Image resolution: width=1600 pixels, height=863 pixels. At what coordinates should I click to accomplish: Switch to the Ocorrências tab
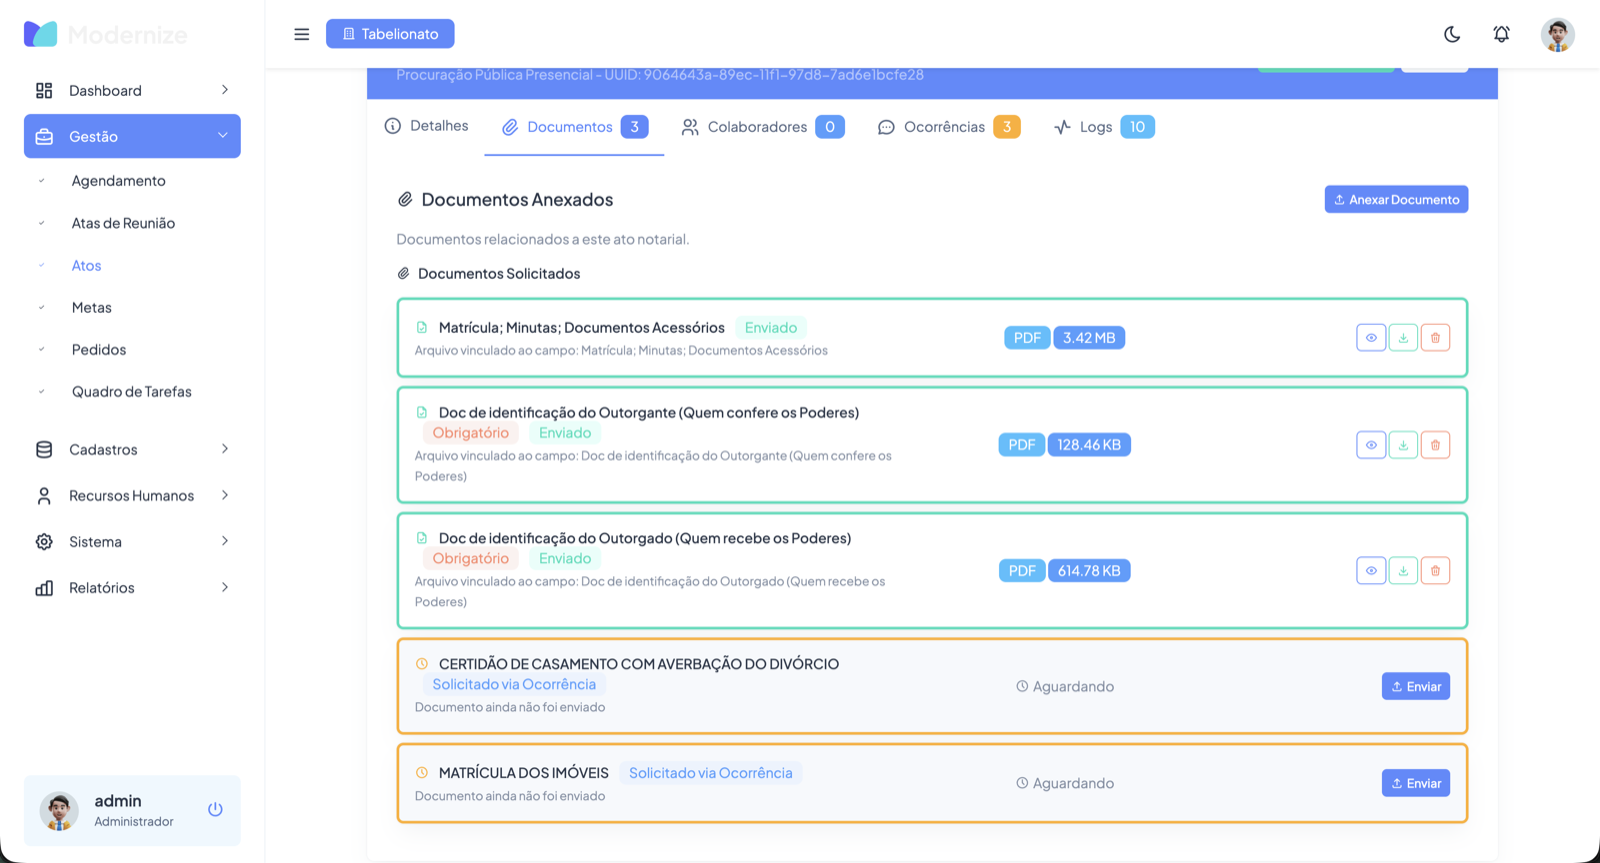coord(949,127)
